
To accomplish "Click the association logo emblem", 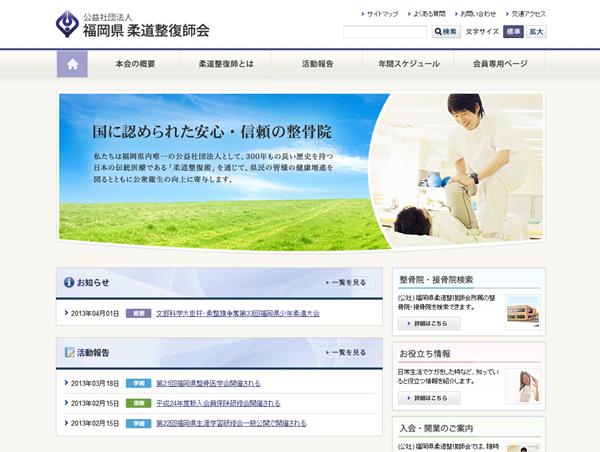I will tap(67, 24).
